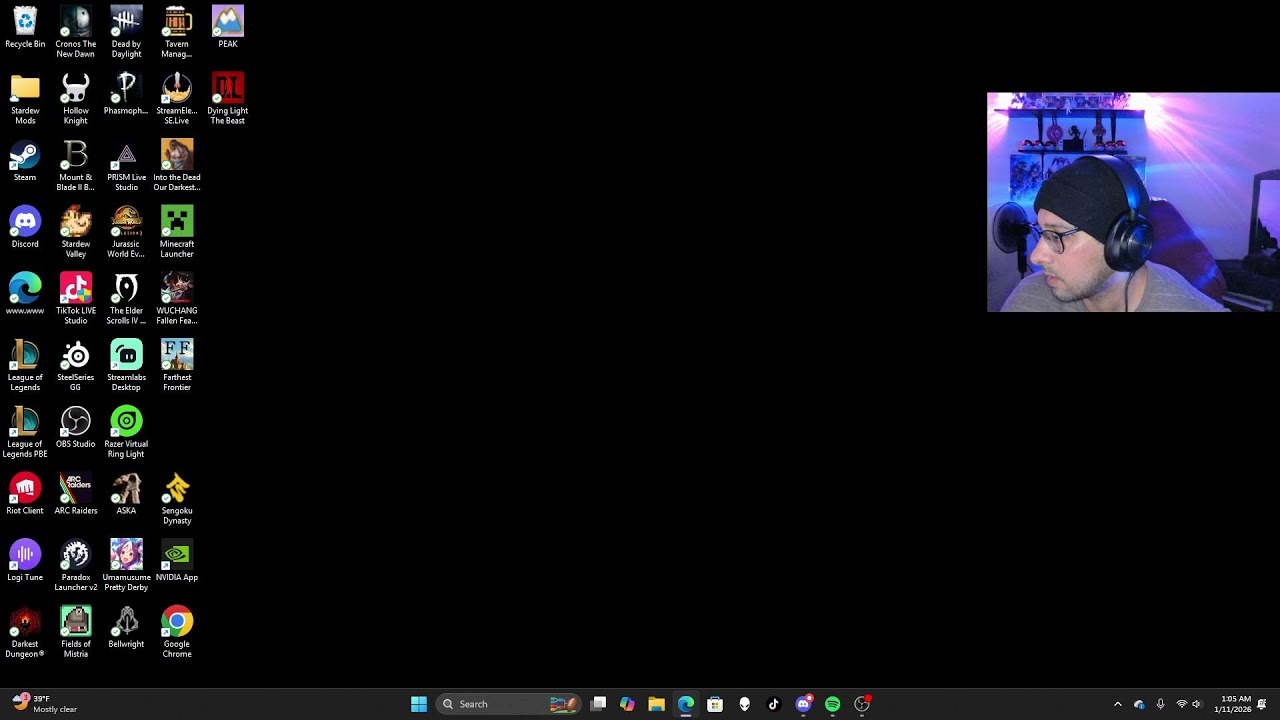Open Spotify from the taskbar

tap(832, 704)
